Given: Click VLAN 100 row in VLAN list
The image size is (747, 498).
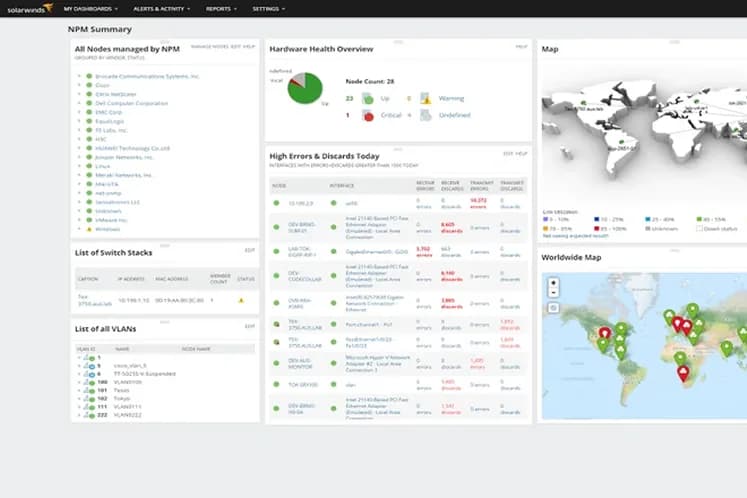Looking at the screenshot, I should point(165,382).
